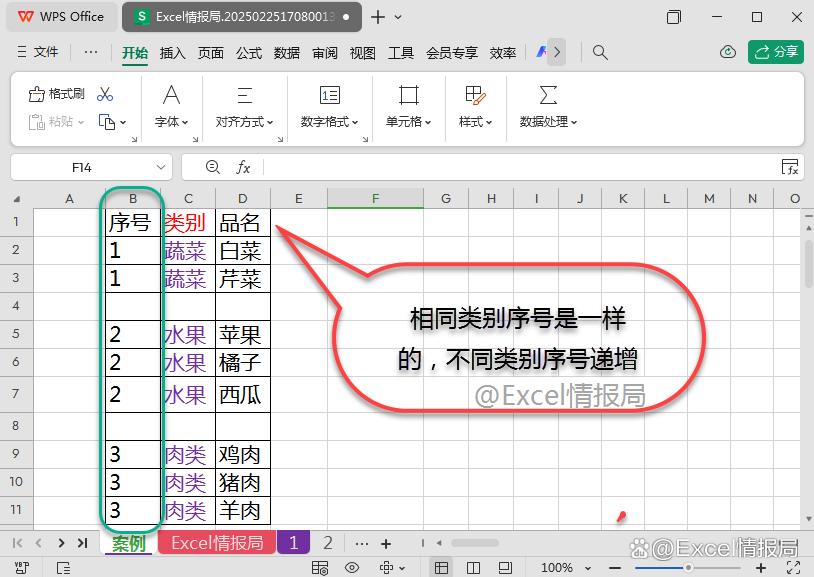
Task: Open the 文件 file menu
Action: tap(38, 52)
